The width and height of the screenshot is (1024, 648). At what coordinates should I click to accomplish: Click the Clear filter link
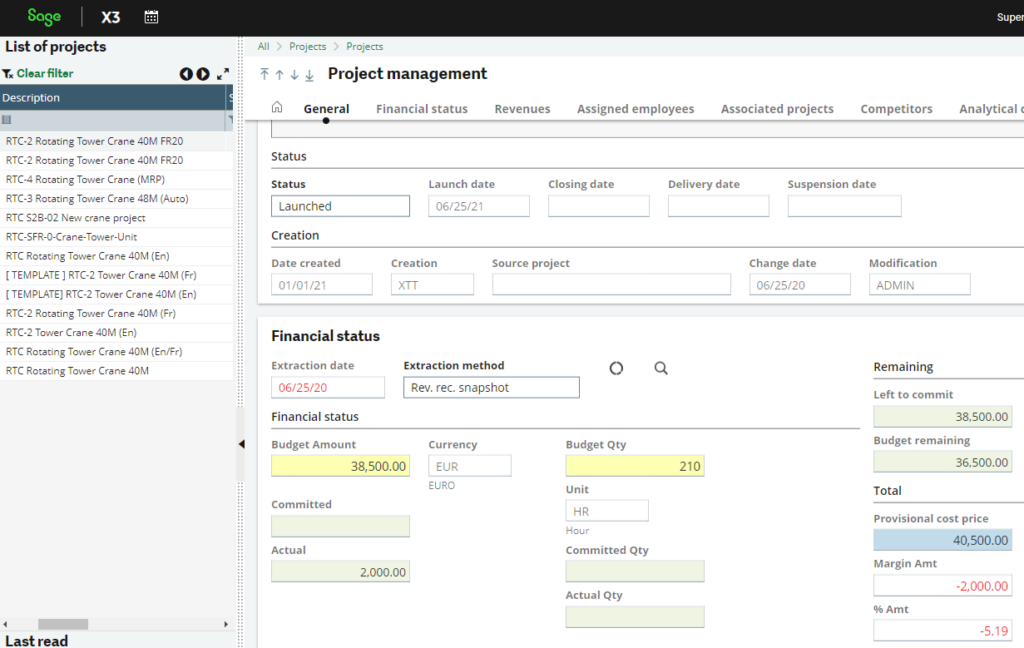coord(45,73)
